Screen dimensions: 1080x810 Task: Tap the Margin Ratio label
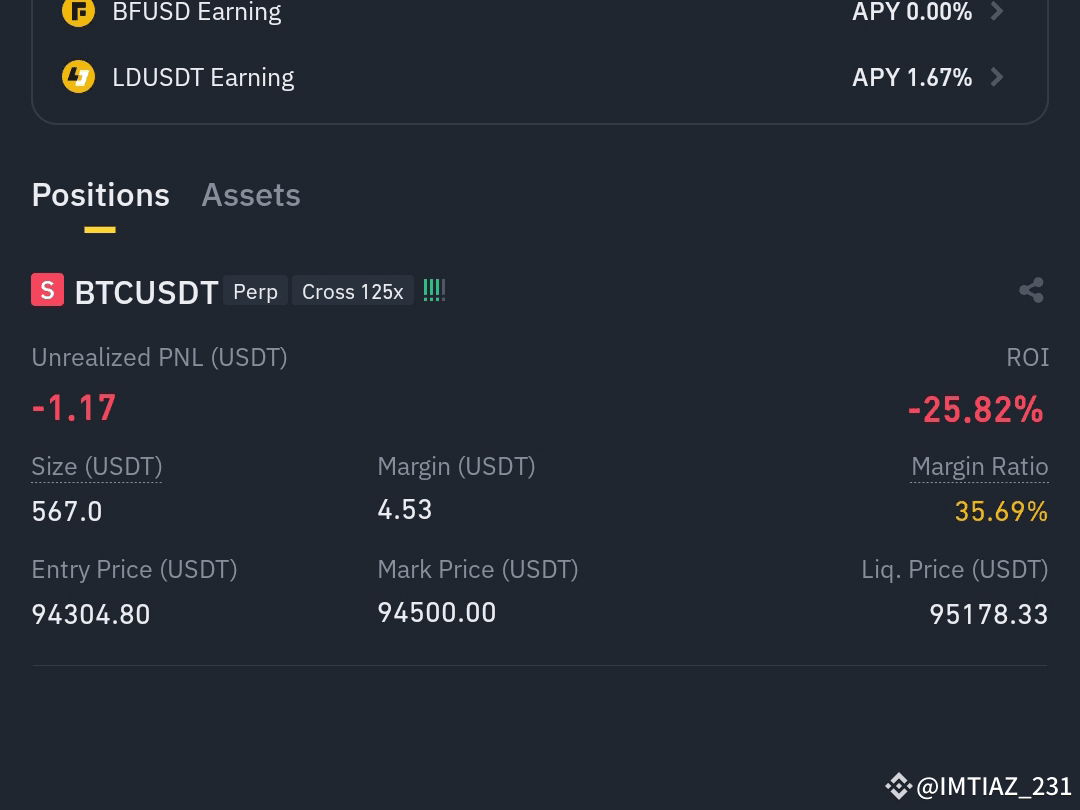click(x=979, y=466)
